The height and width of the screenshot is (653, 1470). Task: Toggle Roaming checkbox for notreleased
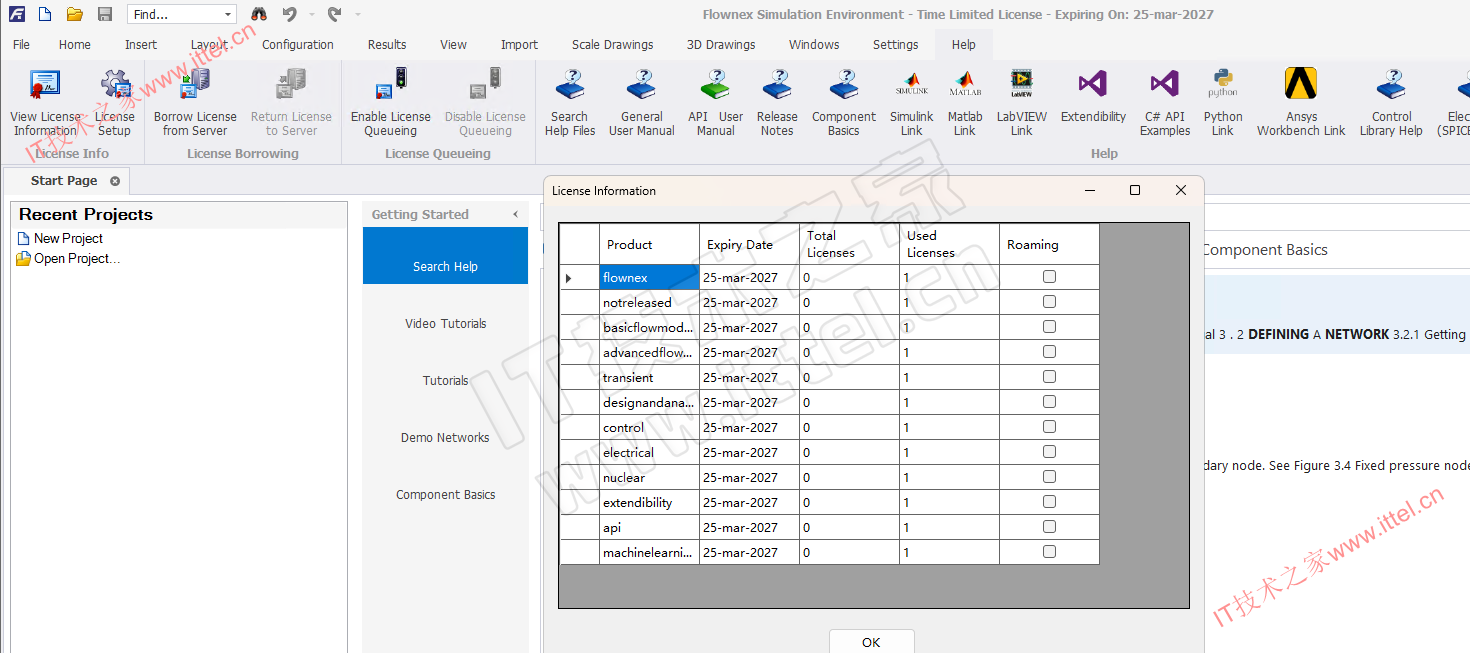click(x=1049, y=302)
